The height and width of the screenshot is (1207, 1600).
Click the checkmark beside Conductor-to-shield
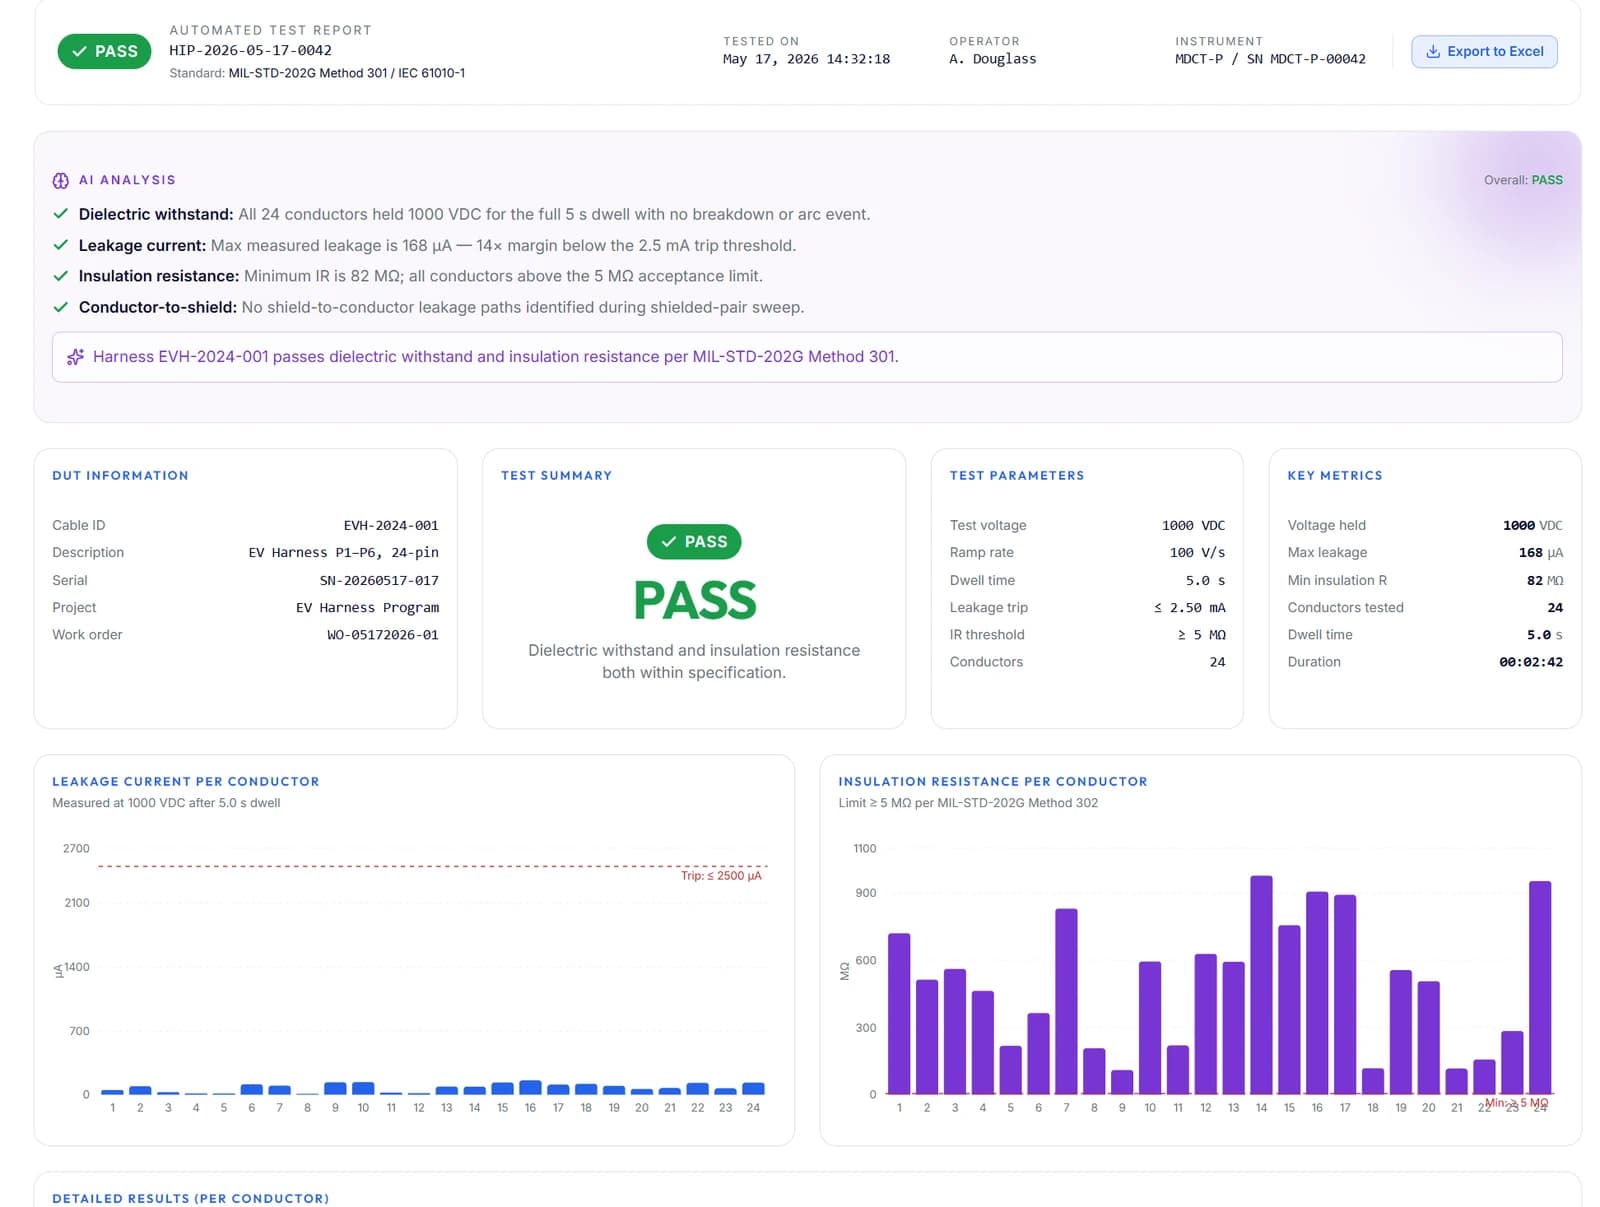[61, 307]
